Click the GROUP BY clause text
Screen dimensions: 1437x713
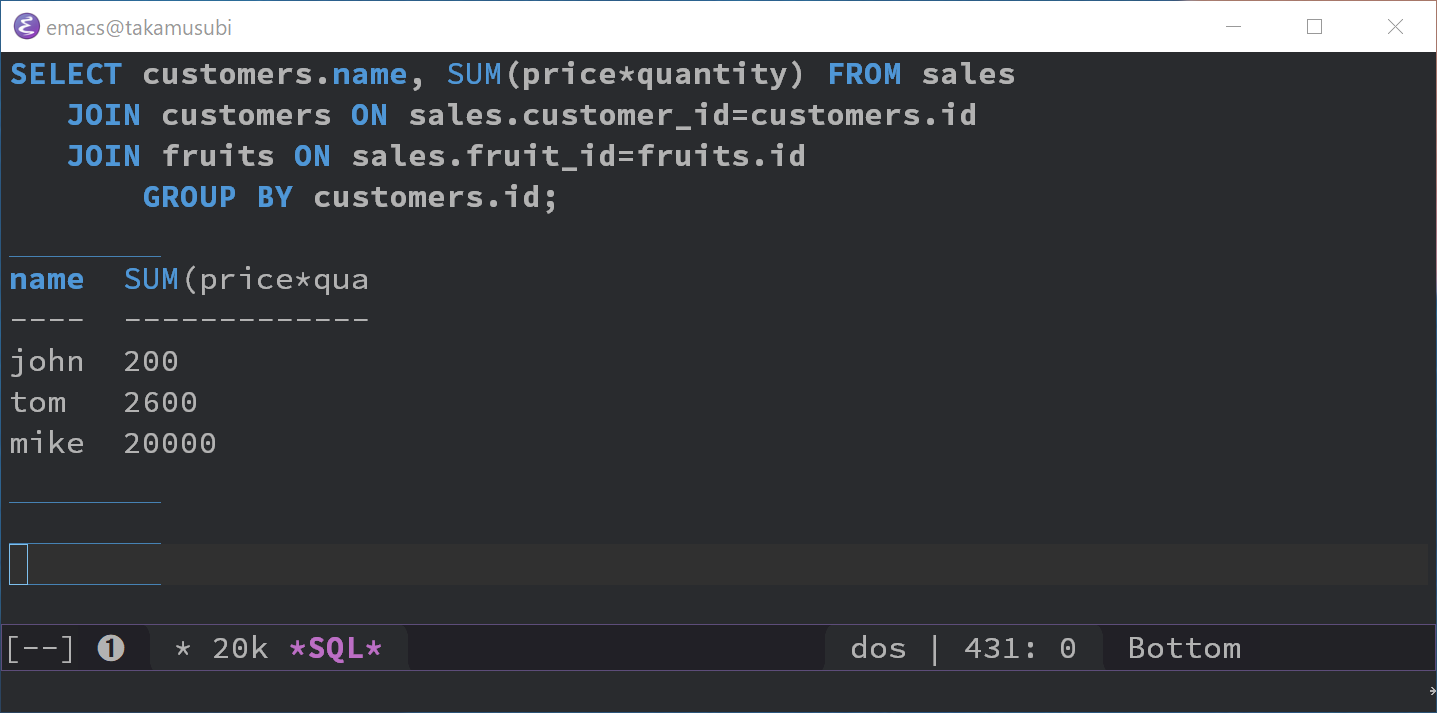tap(217, 197)
